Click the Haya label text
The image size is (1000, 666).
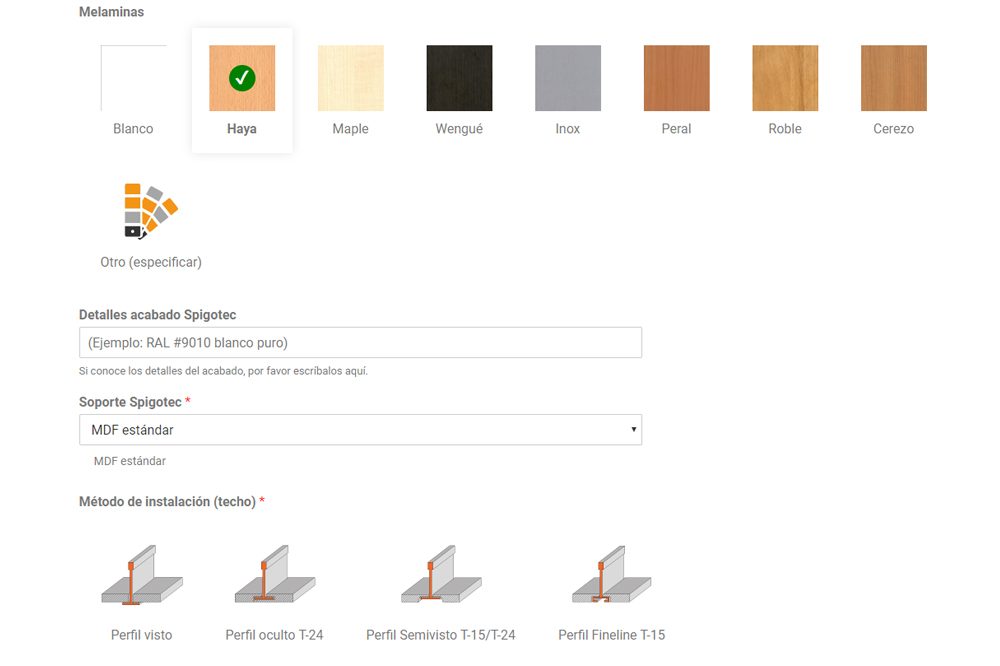click(x=242, y=129)
